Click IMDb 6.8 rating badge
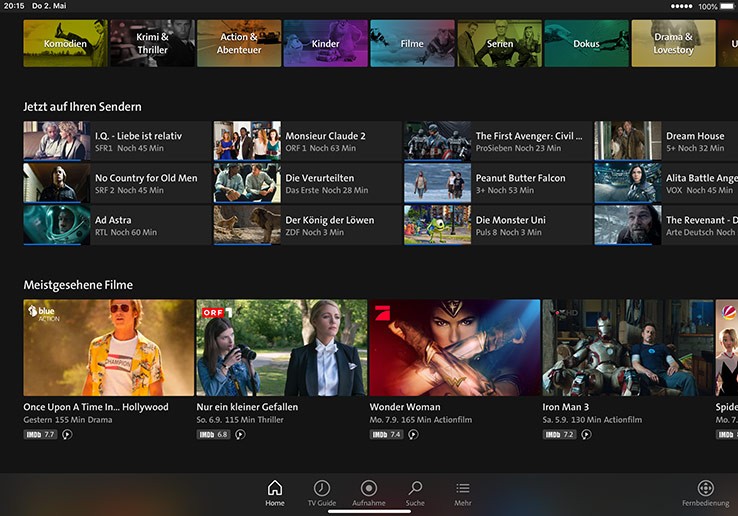This screenshot has height=516, width=738. 213,435
